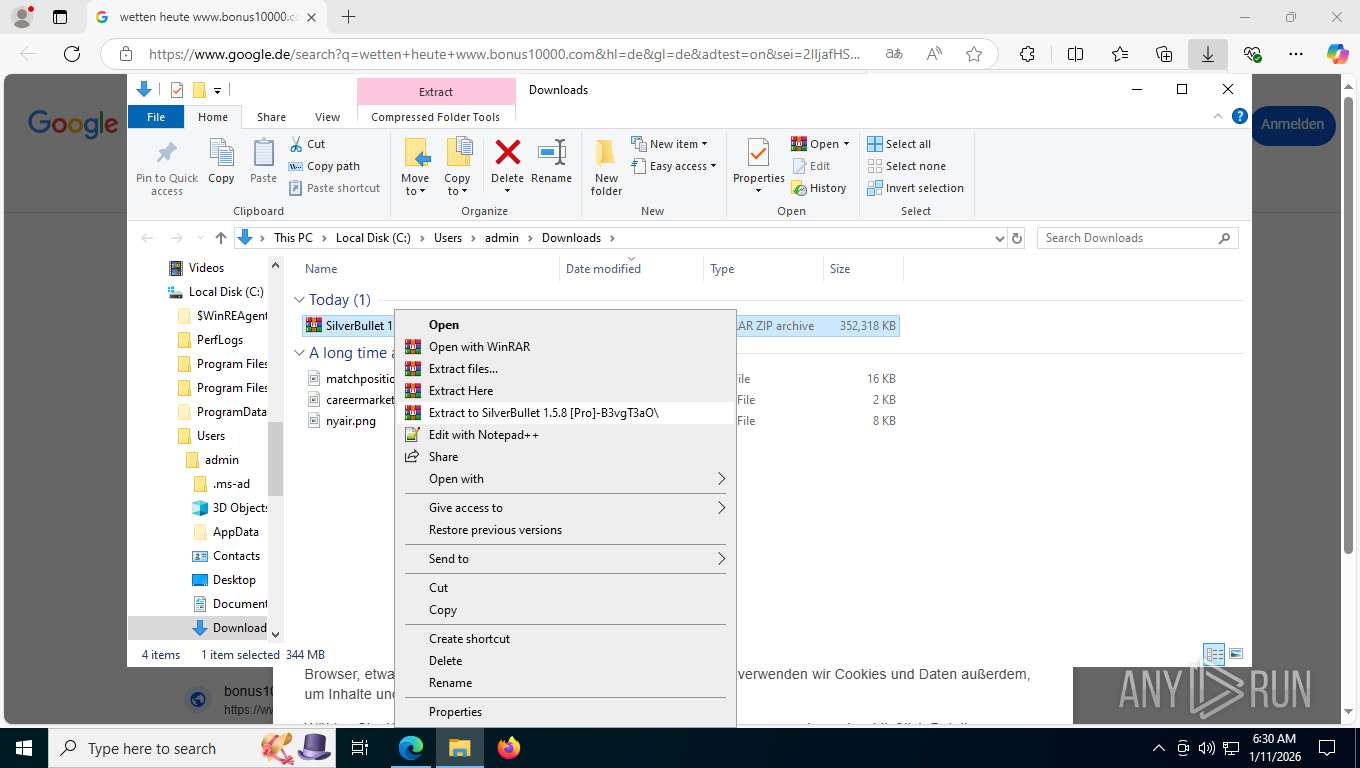Create a New folder from ribbon
This screenshot has width=1360, height=768.
(606, 167)
